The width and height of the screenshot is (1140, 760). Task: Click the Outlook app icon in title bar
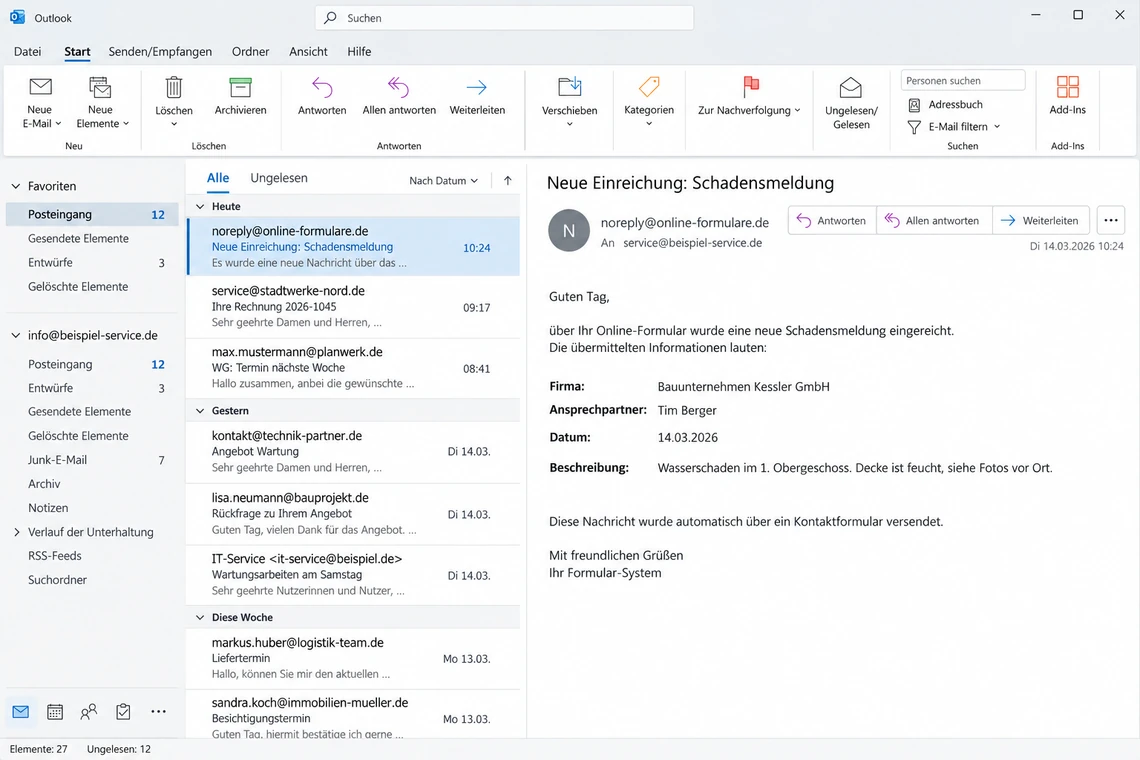click(x=17, y=17)
